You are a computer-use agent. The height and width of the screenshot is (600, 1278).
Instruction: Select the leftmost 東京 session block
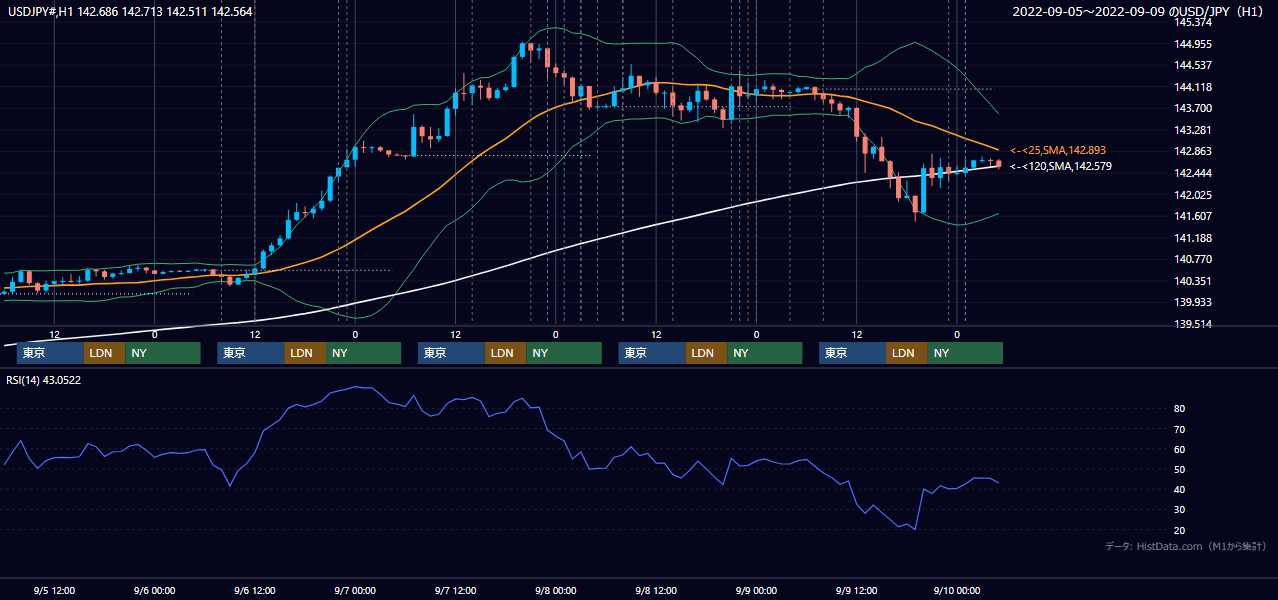pyautogui.click(x=50, y=353)
